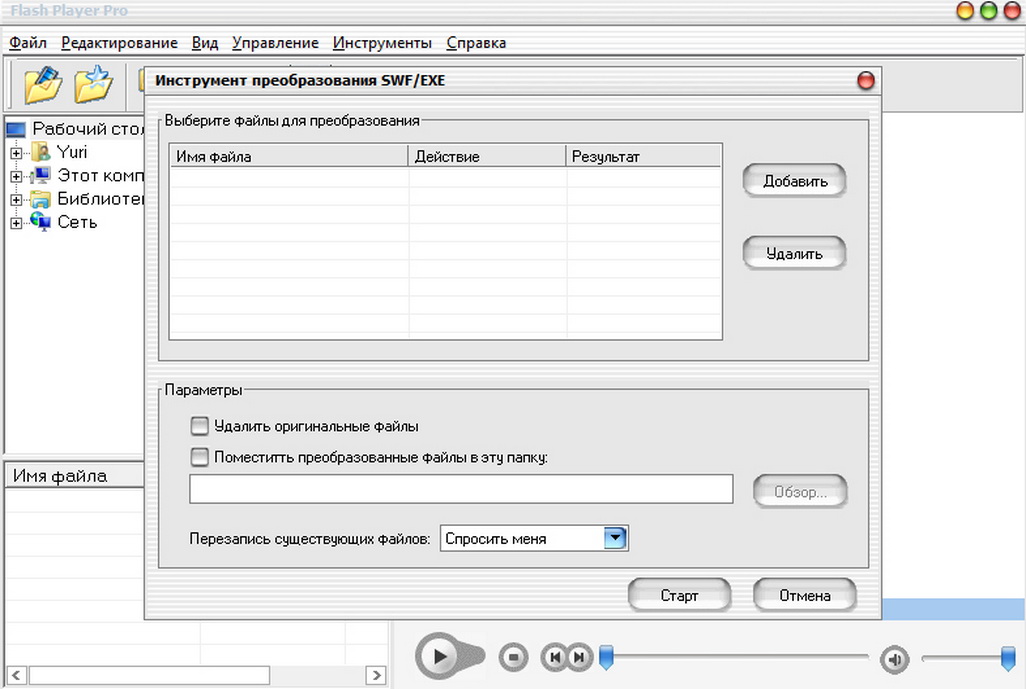The image size is (1026, 689).
Task: Enable Удалить оригинальные файлы checkbox
Action: (200, 426)
